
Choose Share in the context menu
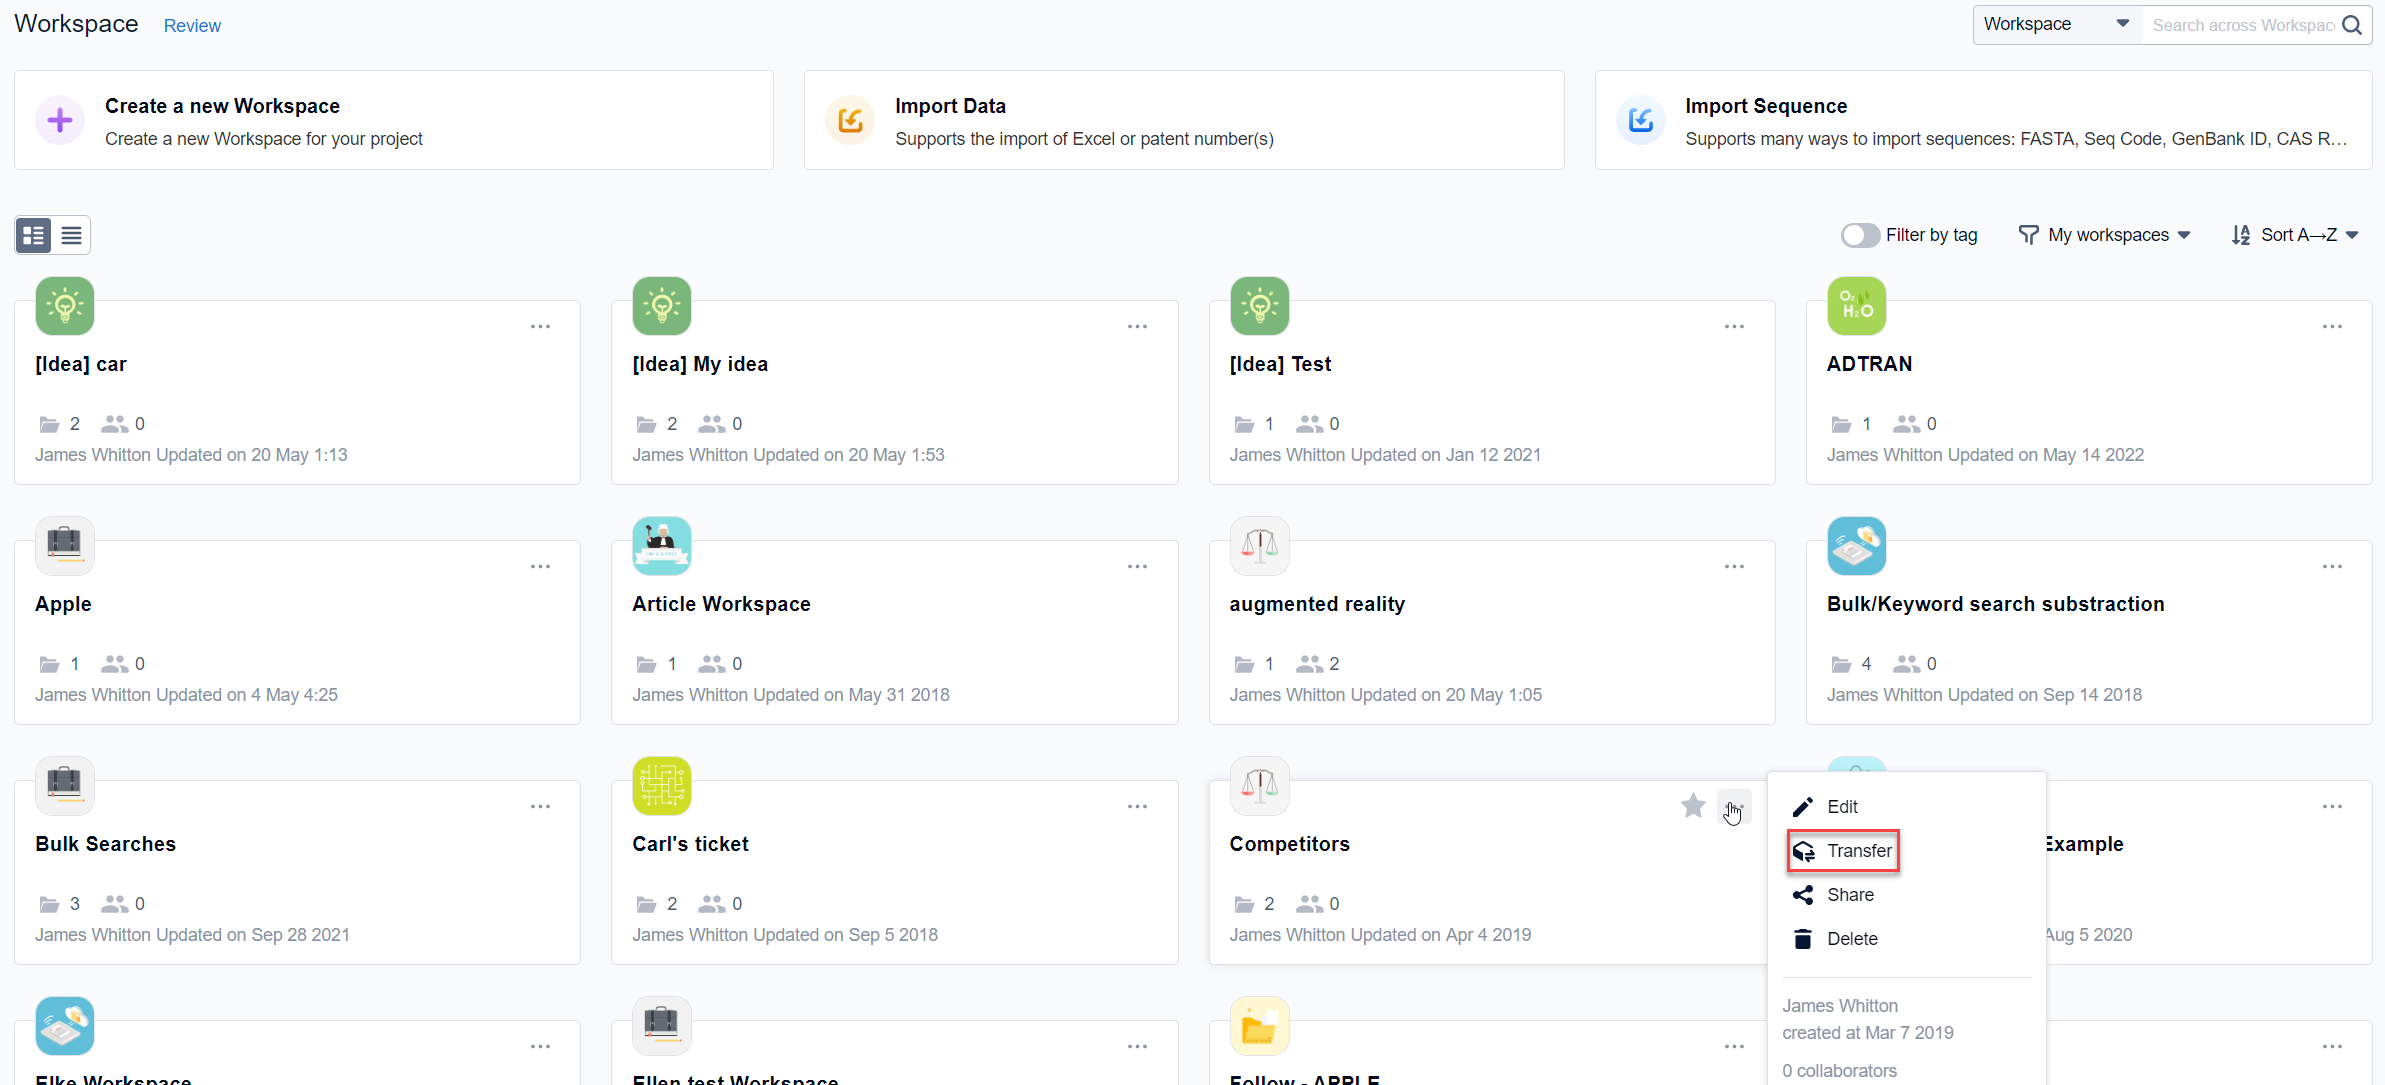[1849, 894]
